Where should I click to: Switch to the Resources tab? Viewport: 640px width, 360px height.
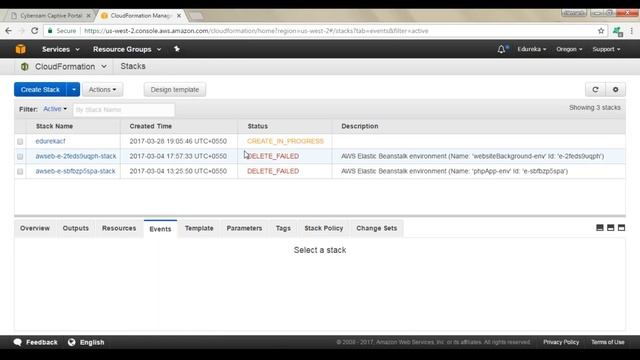(119, 228)
